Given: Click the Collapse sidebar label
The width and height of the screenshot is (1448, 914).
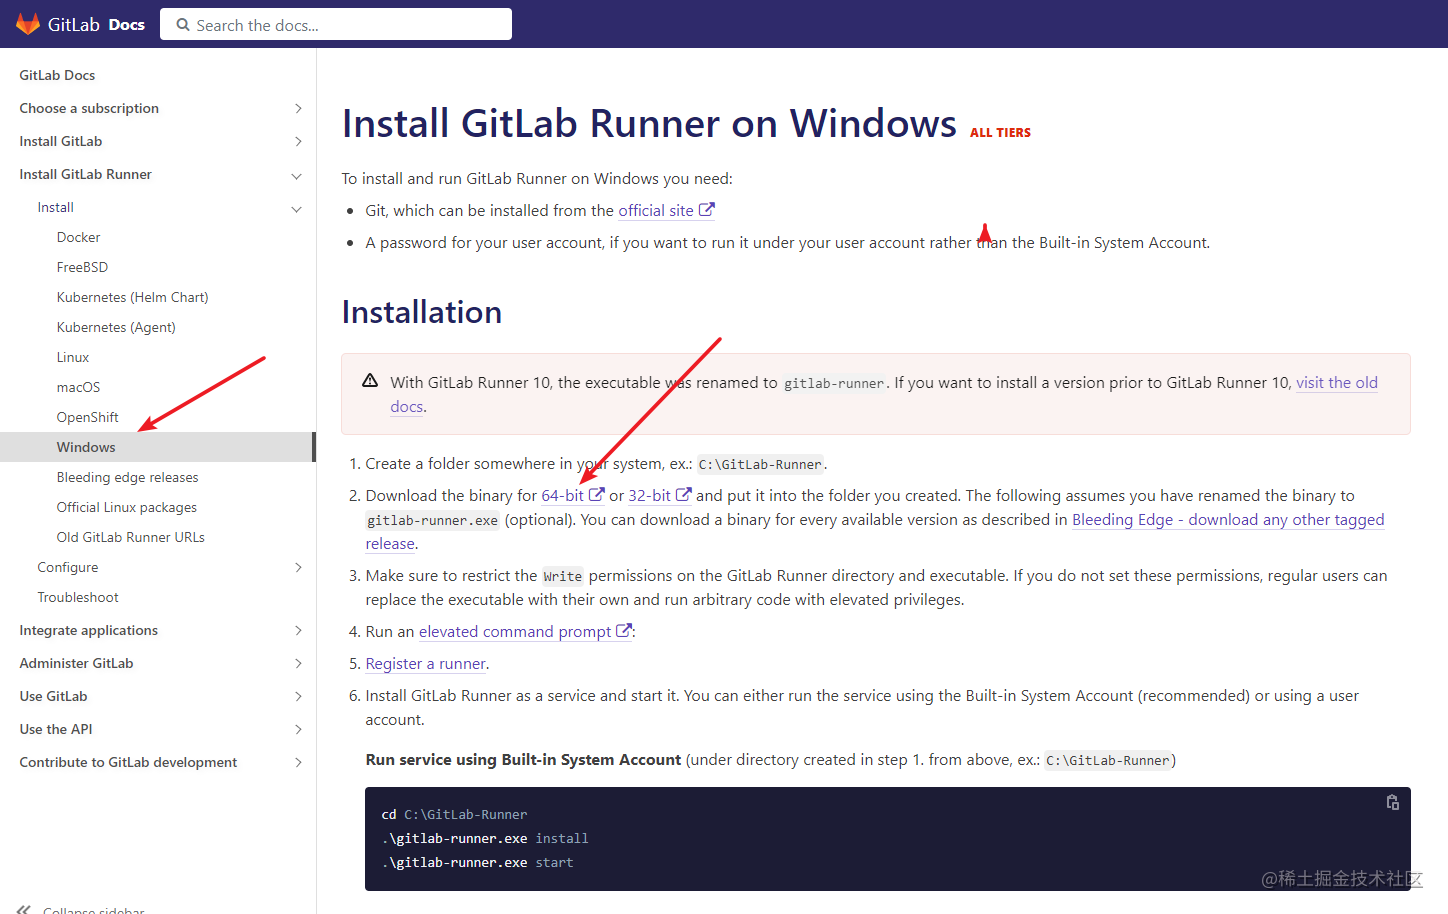Looking at the screenshot, I should pyautogui.click(x=94, y=910).
